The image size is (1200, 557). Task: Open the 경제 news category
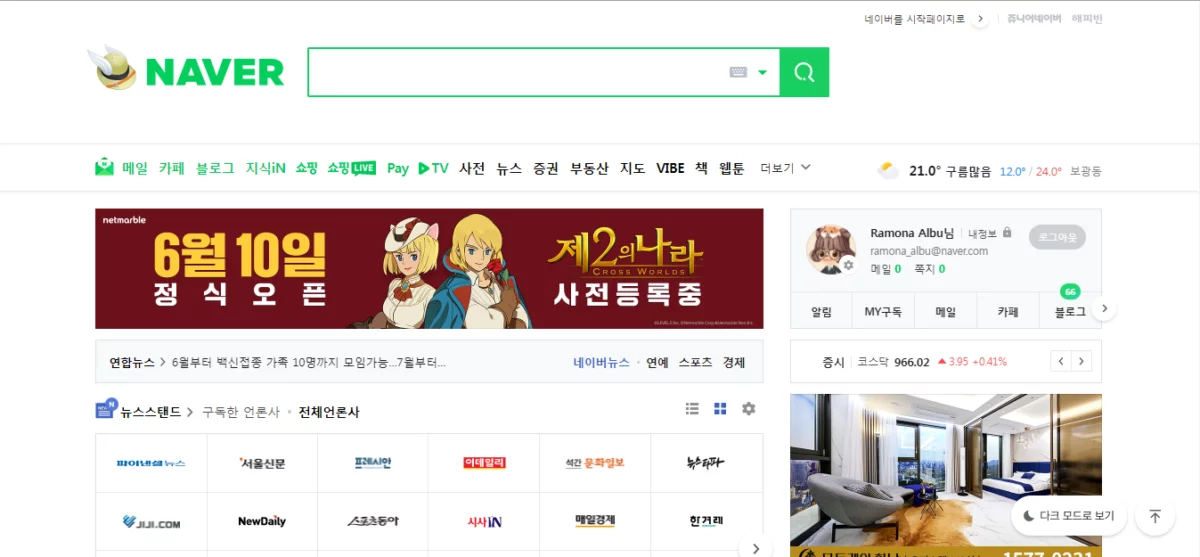[x=734, y=362]
